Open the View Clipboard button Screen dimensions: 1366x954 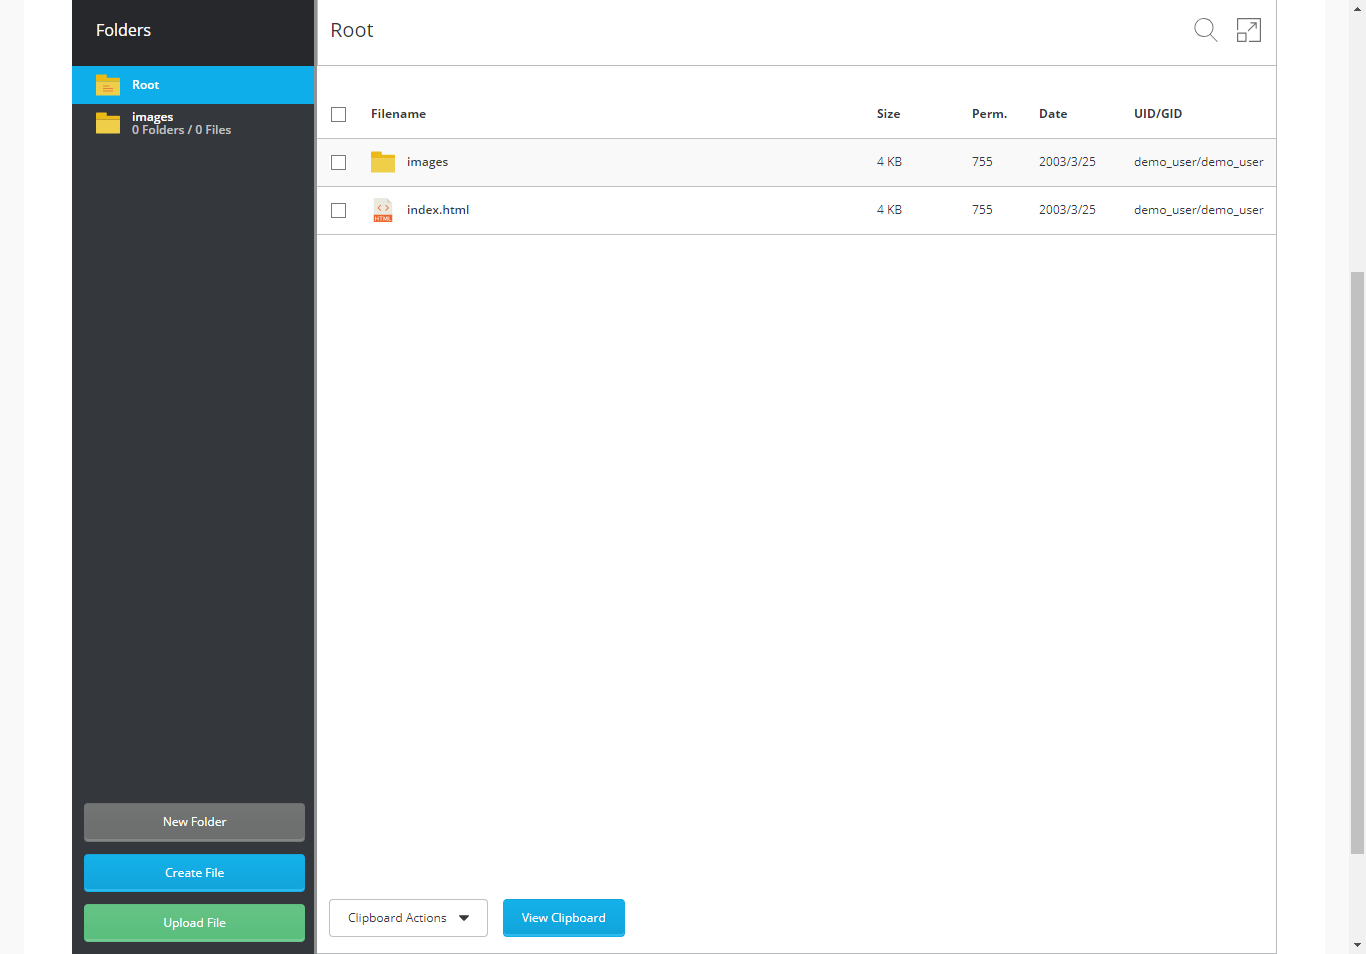[563, 918]
